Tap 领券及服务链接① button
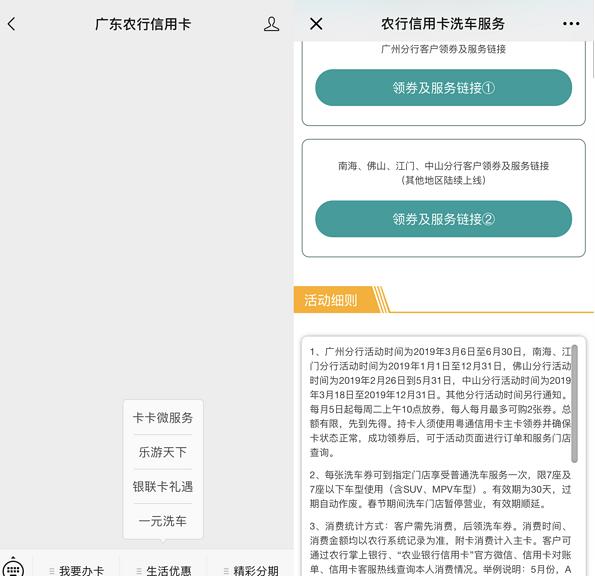 click(x=443, y=88)
